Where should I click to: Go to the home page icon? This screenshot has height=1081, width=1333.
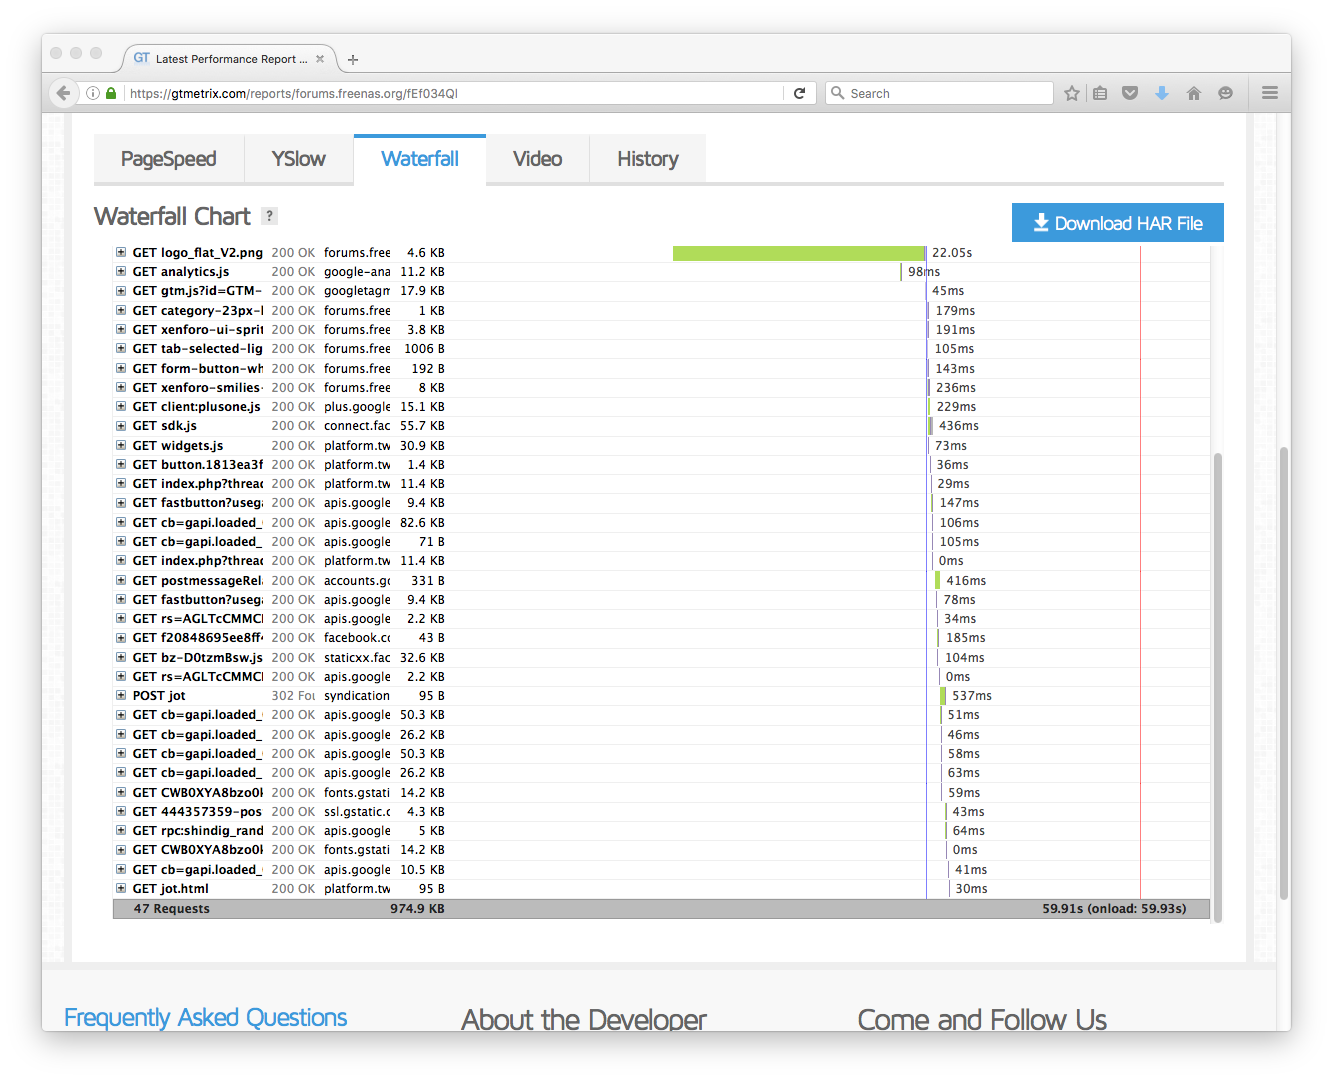coord(1194,93)
